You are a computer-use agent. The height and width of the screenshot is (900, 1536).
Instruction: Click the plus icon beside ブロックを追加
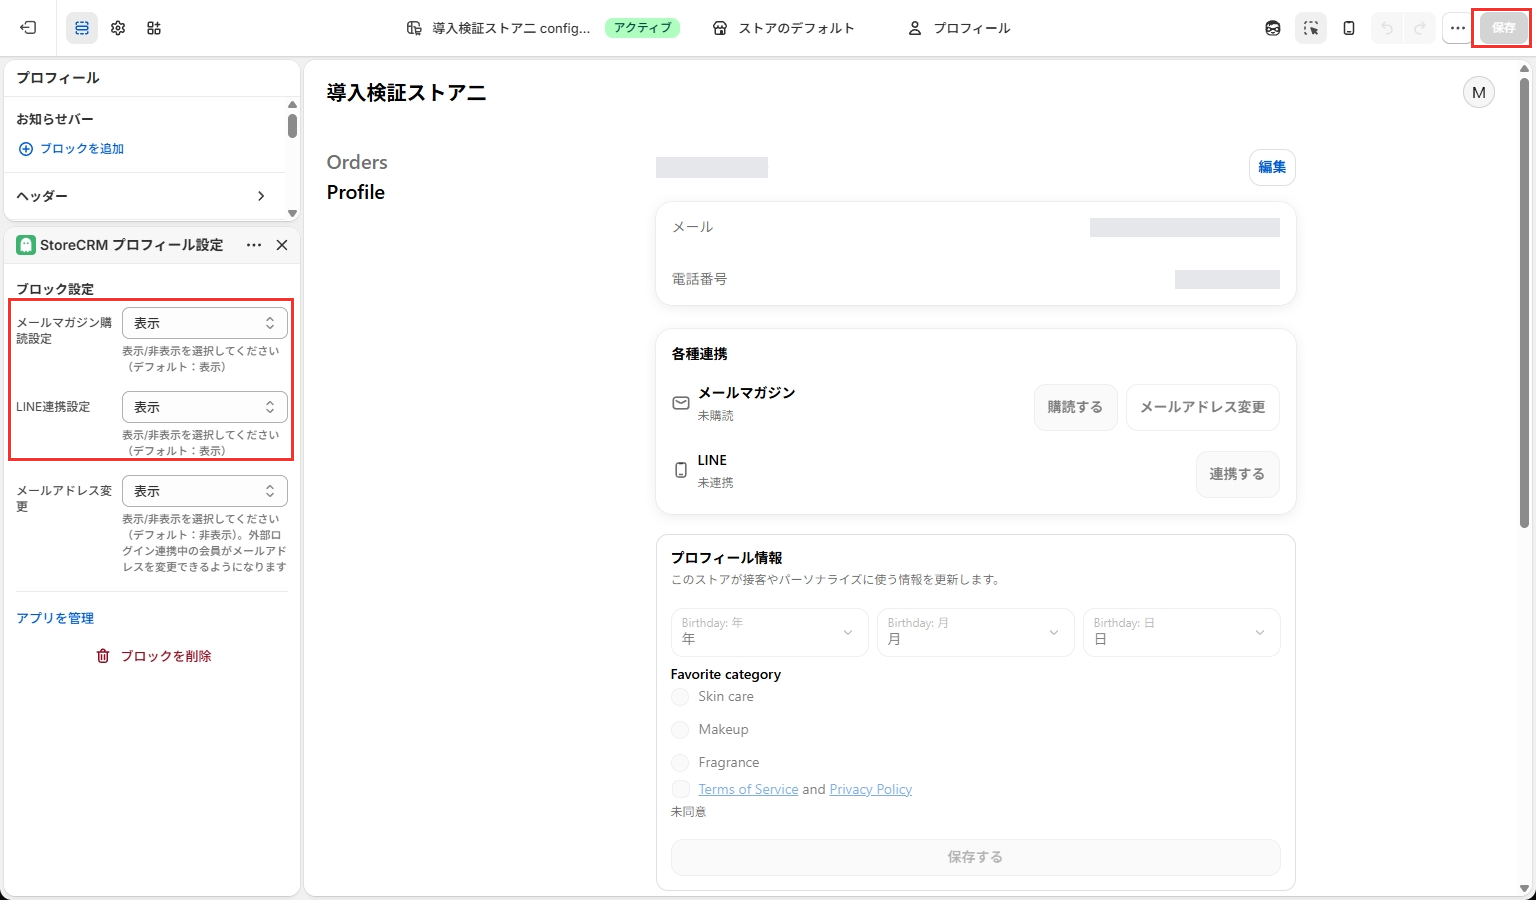coord(26,149)
